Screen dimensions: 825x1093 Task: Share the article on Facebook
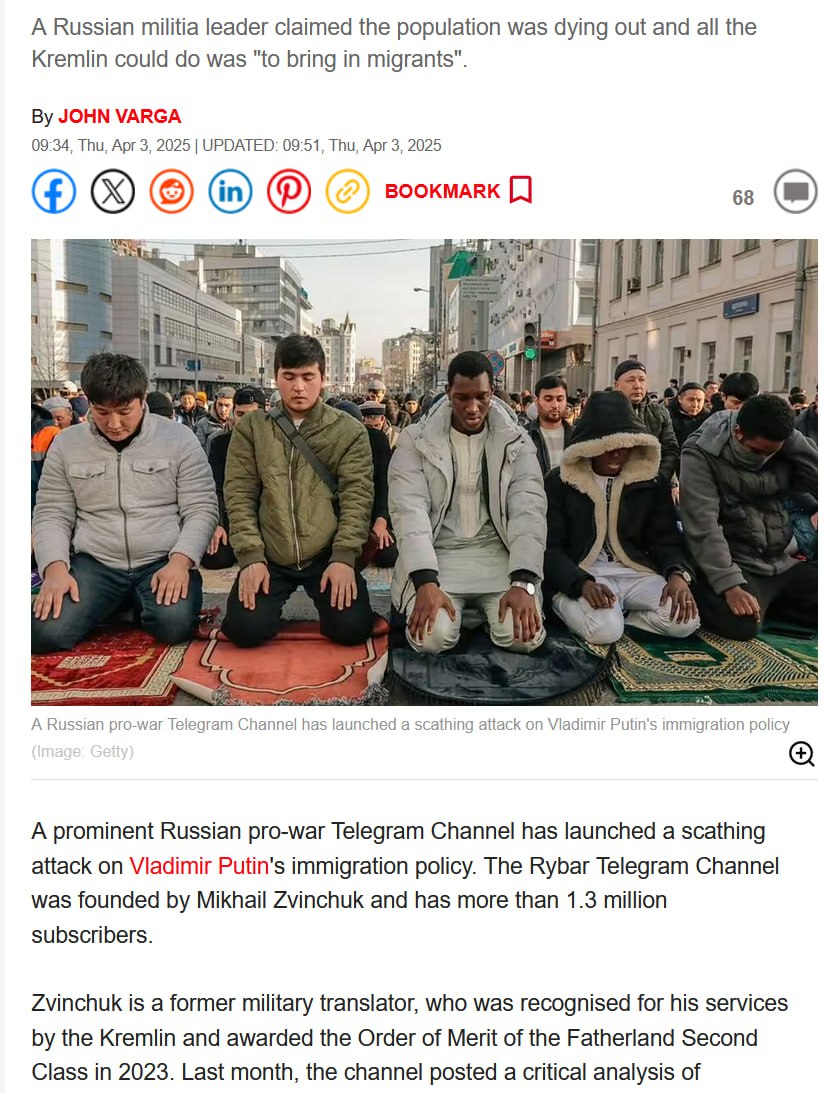pyautogui.click(x=54, y=191)
